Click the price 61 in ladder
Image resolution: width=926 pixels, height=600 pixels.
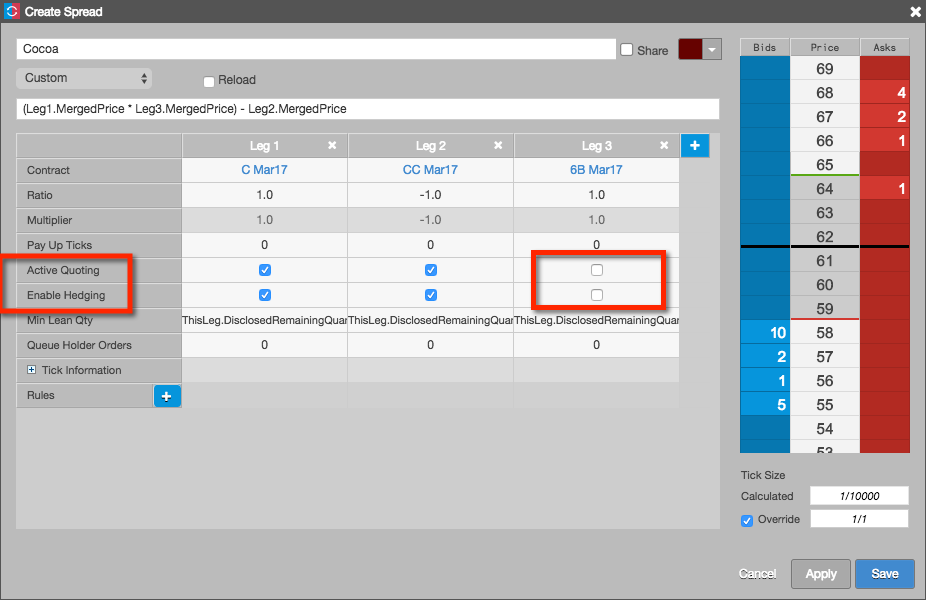(x=824, y=260)
